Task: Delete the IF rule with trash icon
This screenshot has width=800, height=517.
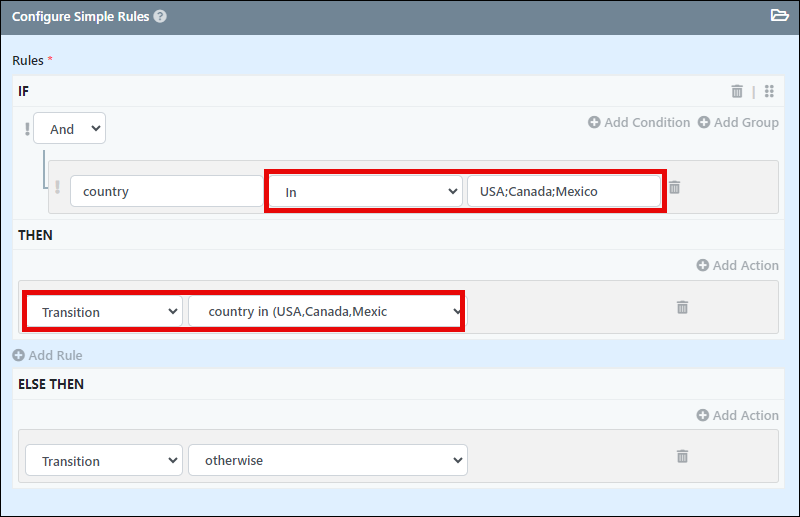Action: click(737, 91)
